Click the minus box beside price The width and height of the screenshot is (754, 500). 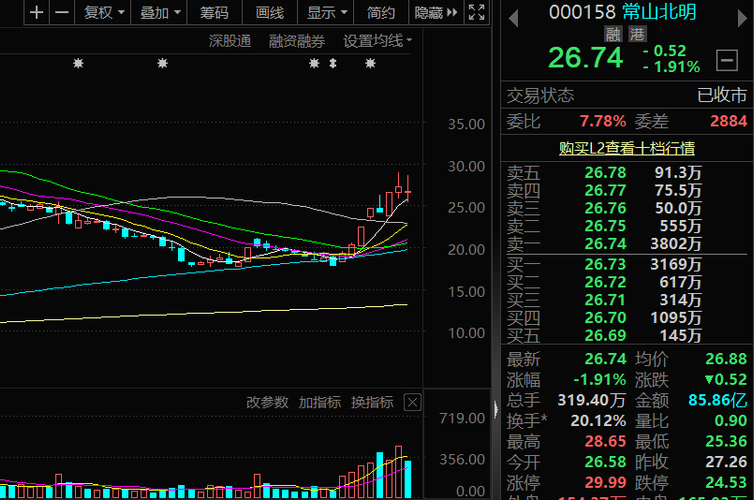coord(727,60)
